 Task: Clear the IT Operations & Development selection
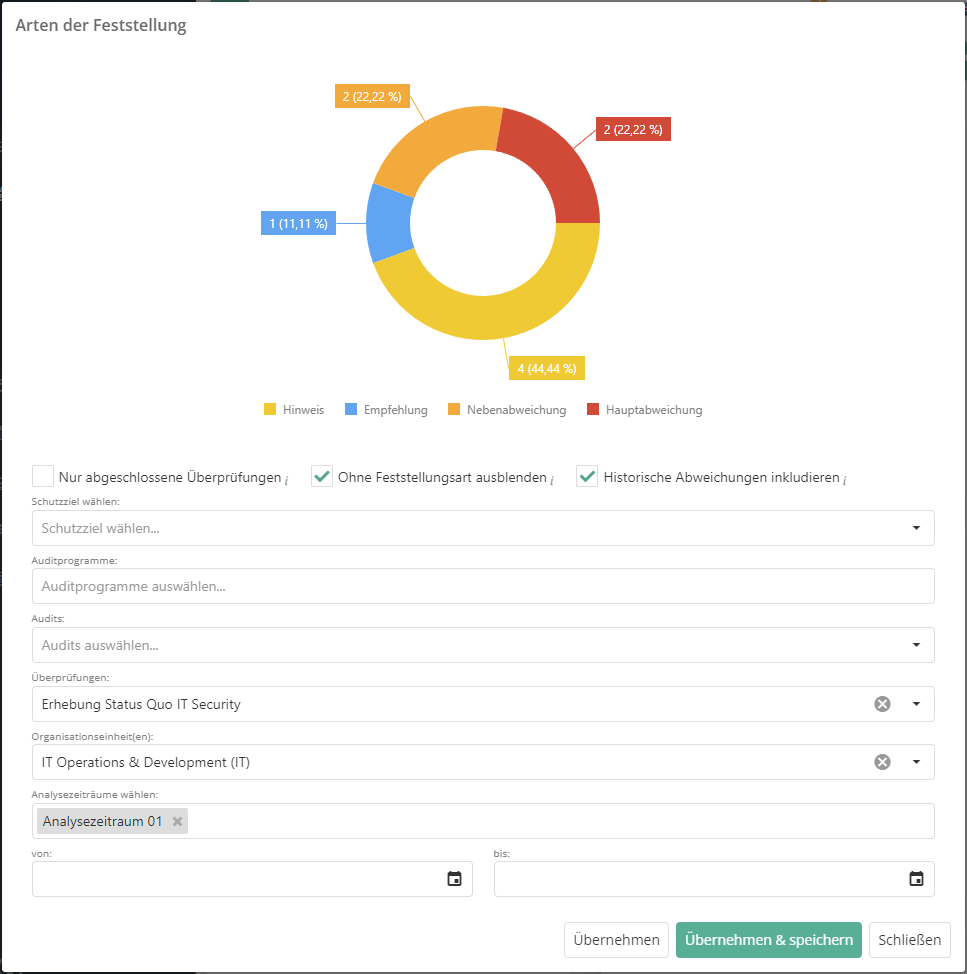pyautogui.click(x=882, y=762)
